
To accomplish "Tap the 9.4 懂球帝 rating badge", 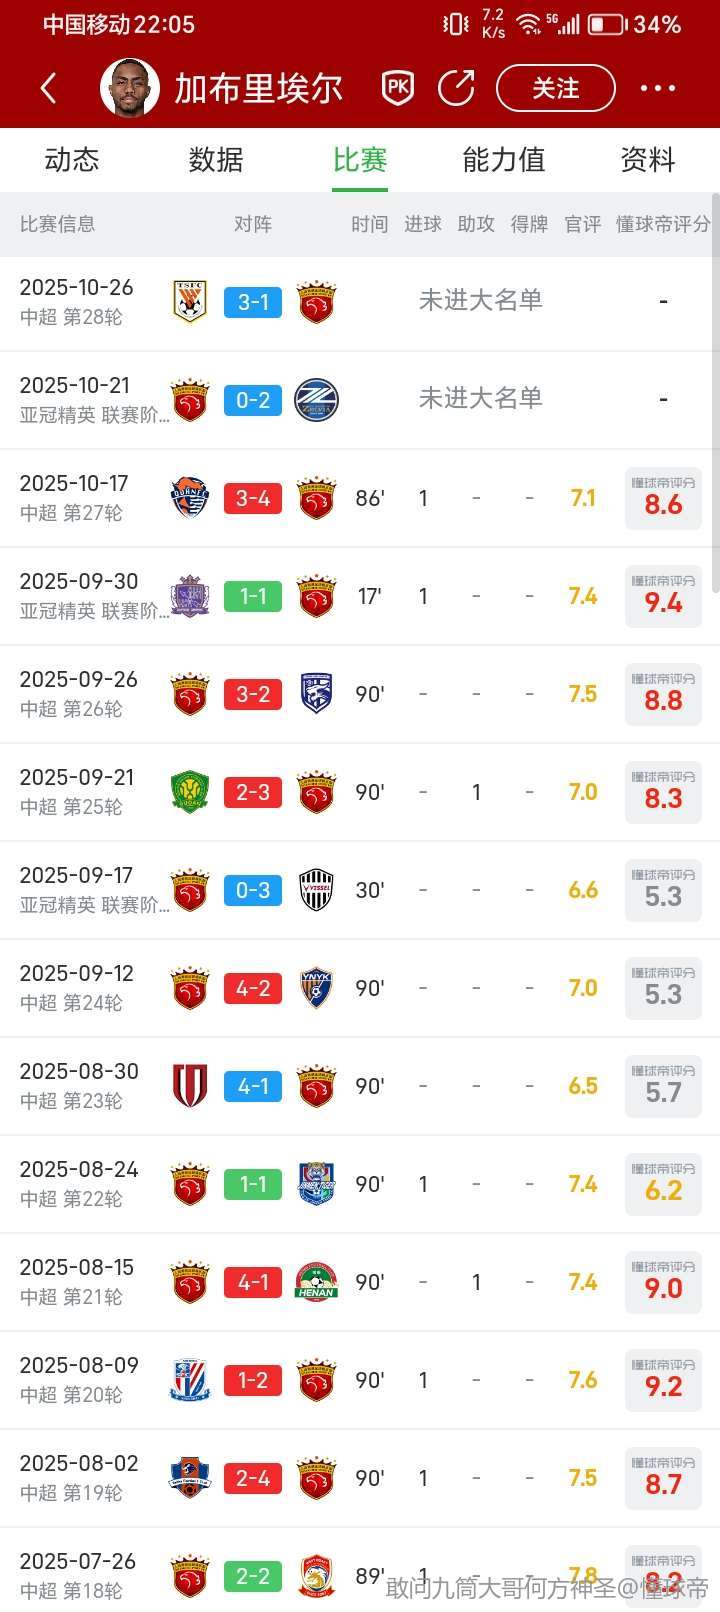I will (x=663, y=596).
